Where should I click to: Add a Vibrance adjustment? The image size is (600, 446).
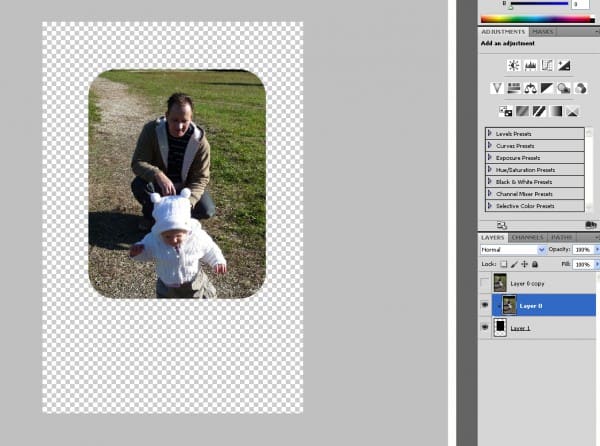tap(496, 88)
